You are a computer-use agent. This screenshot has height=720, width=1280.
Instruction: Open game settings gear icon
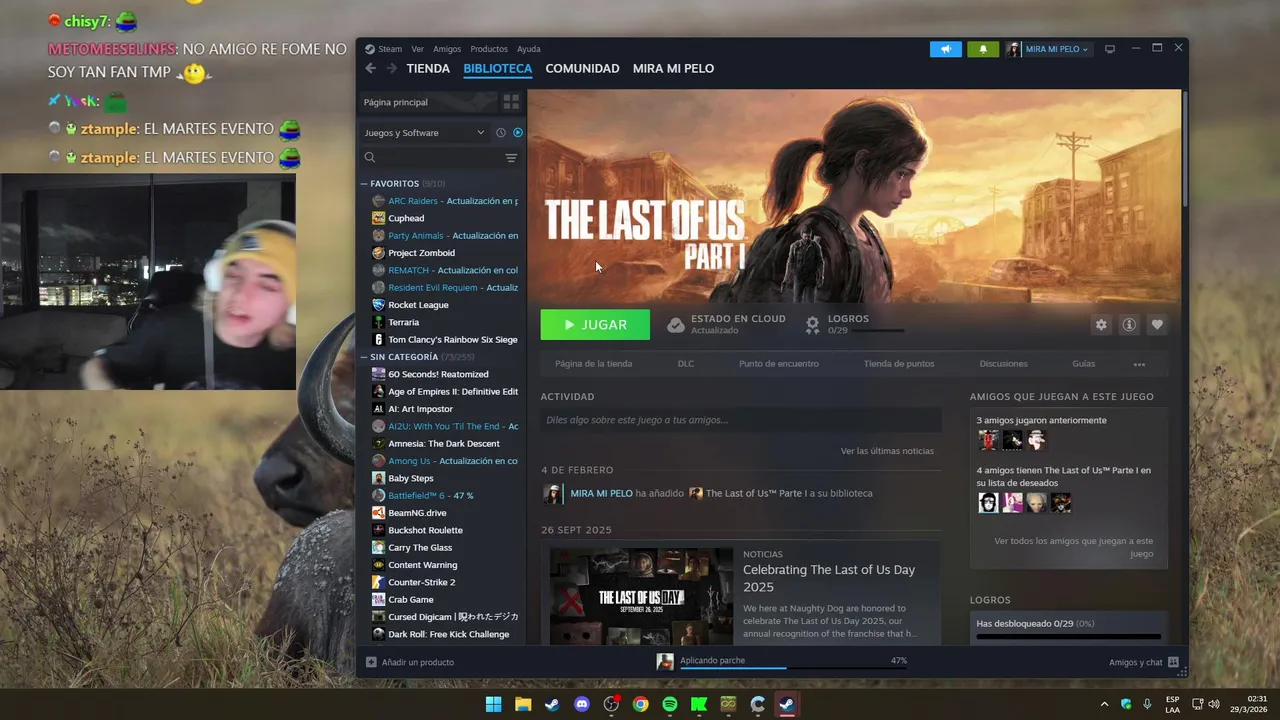click(1101, 325)
